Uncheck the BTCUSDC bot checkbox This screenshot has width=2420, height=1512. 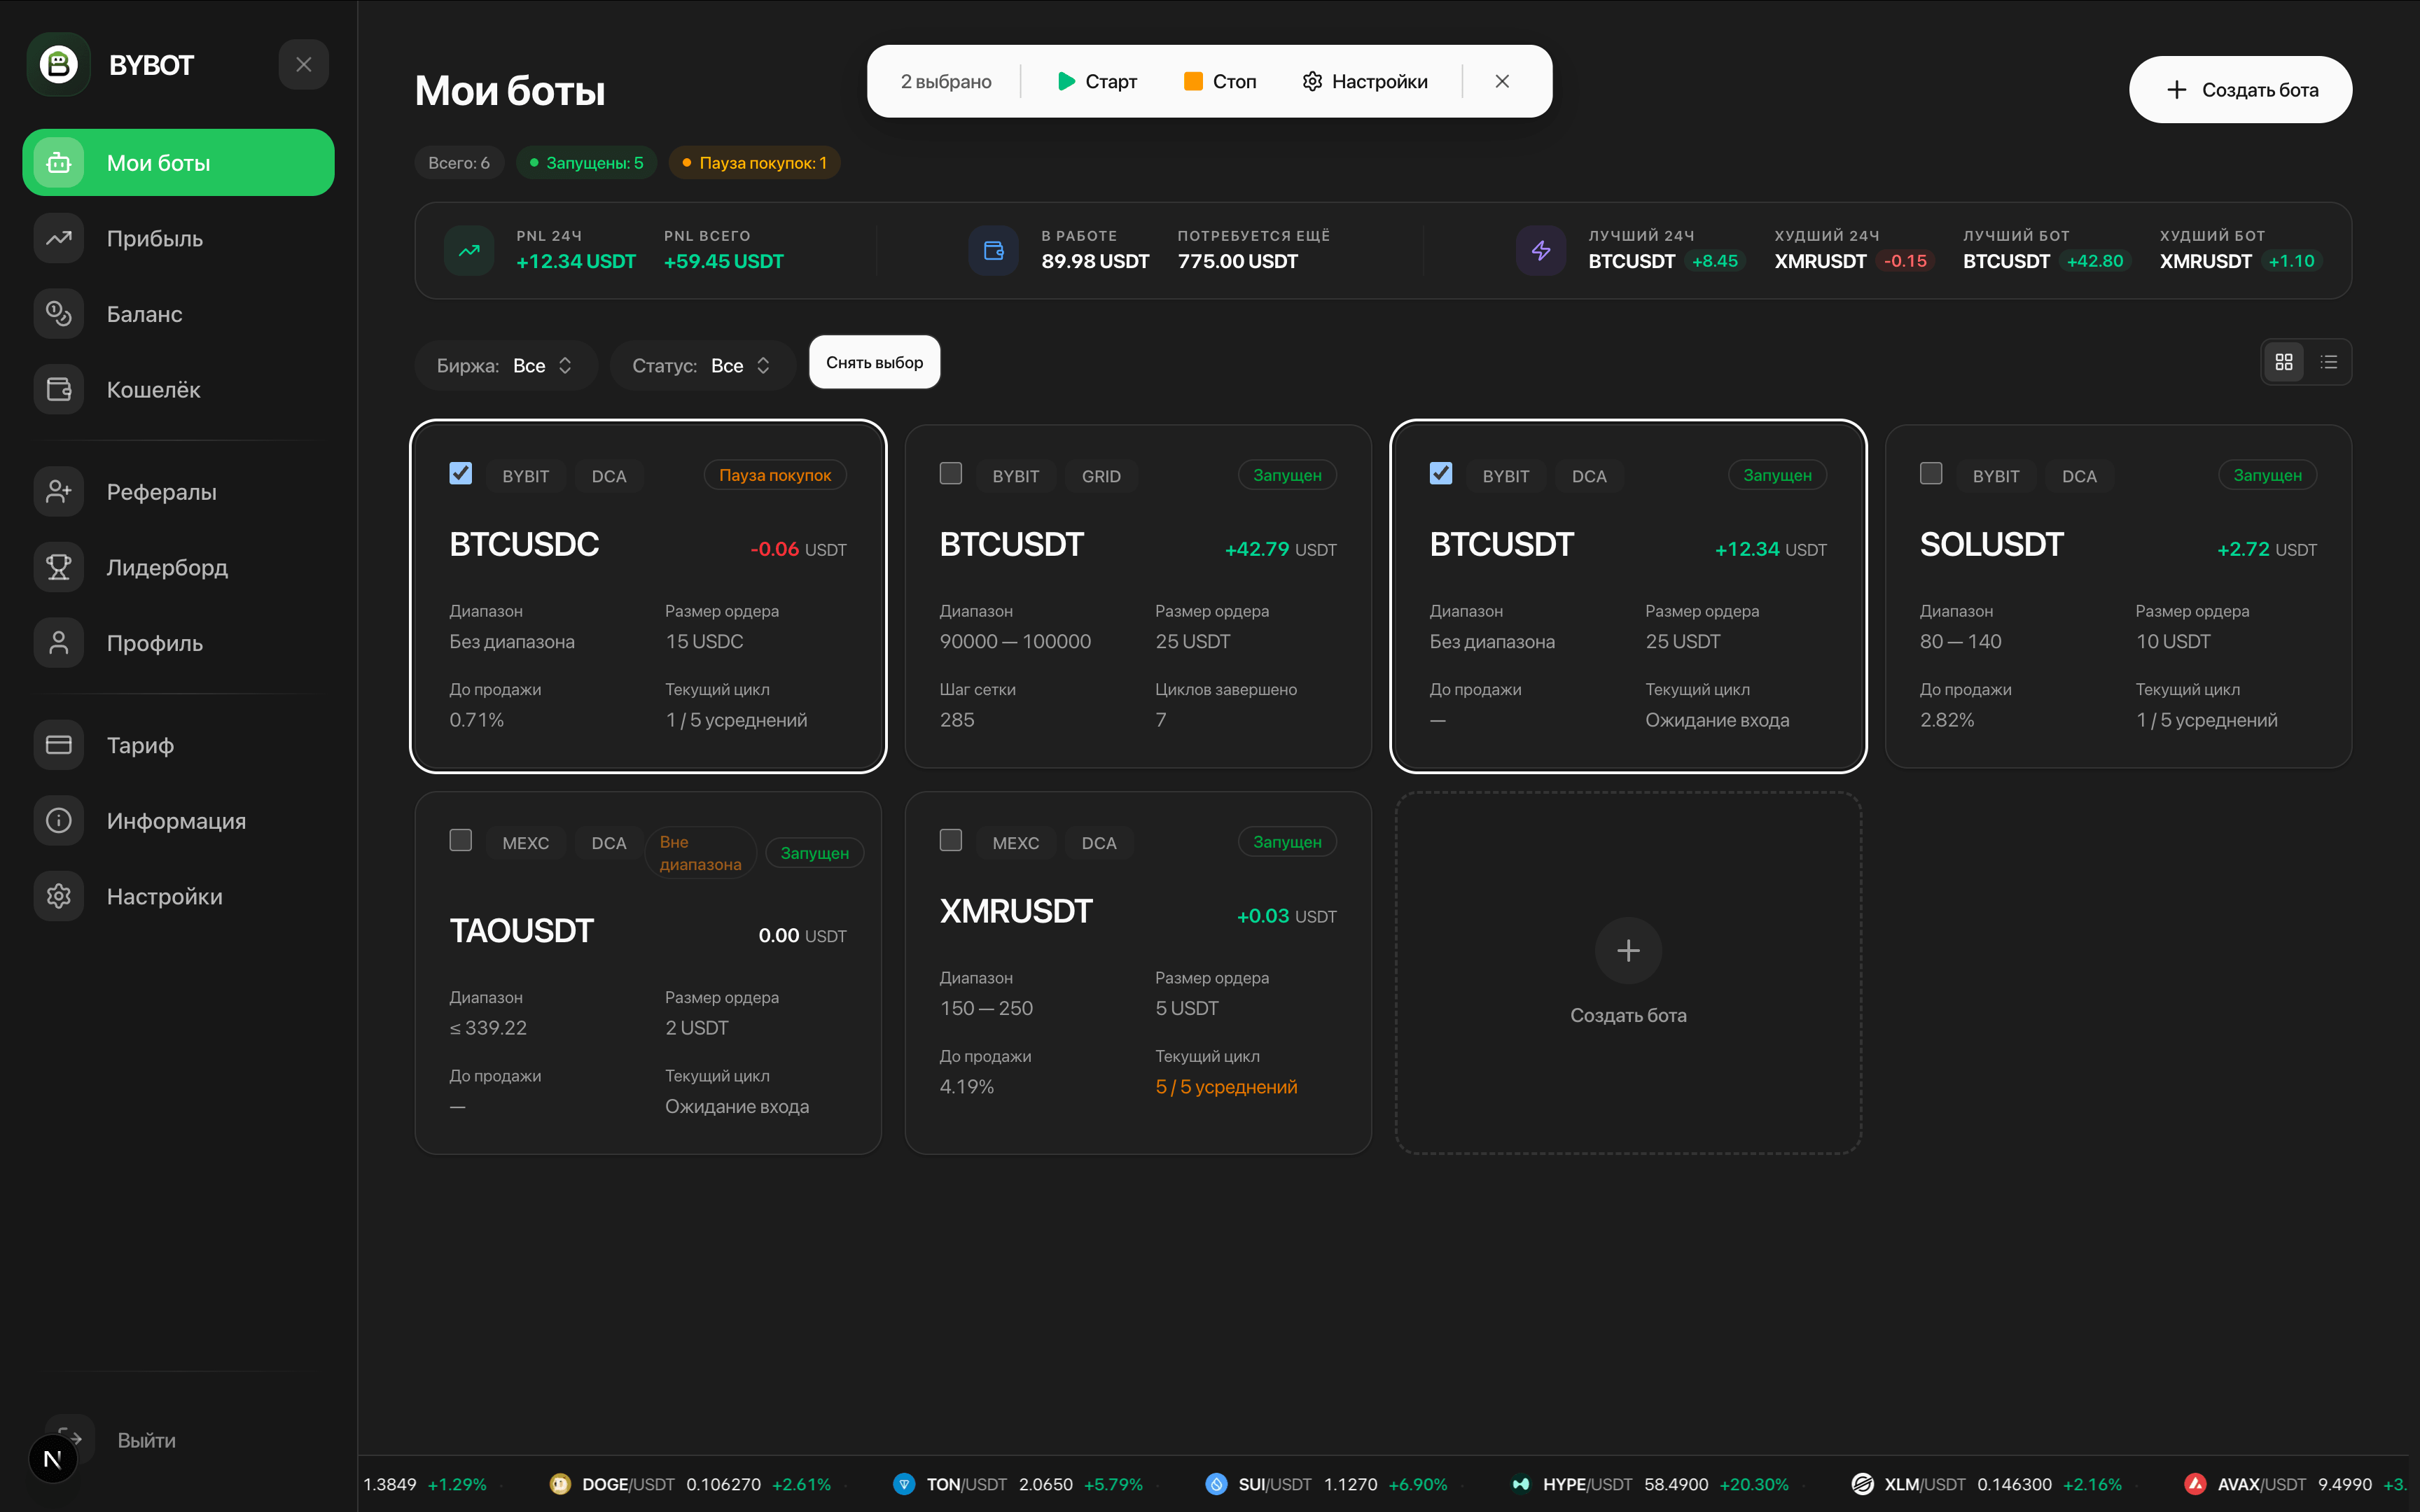[461, 473]
